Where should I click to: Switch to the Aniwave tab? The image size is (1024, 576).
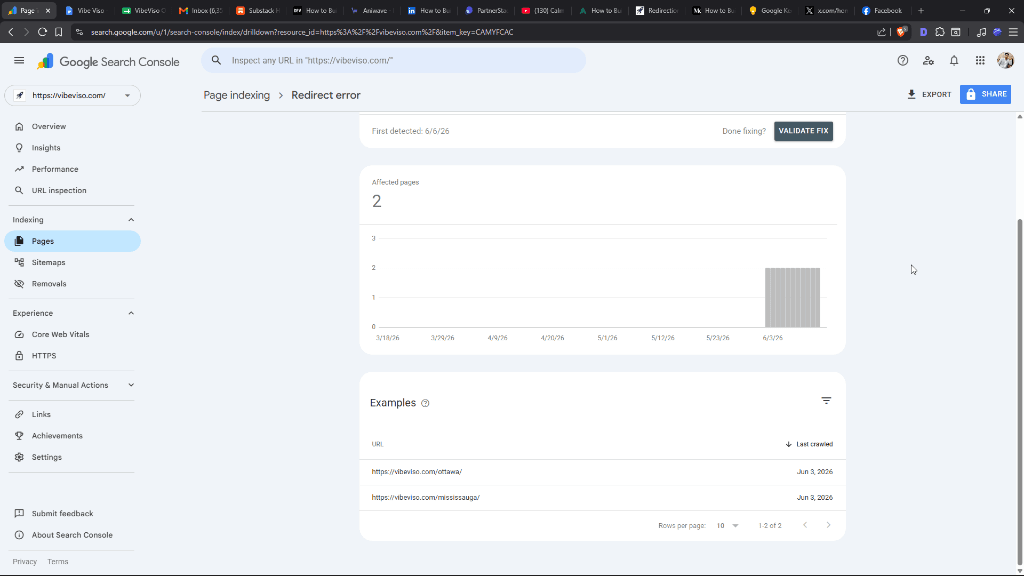click(x=372, y=10)
